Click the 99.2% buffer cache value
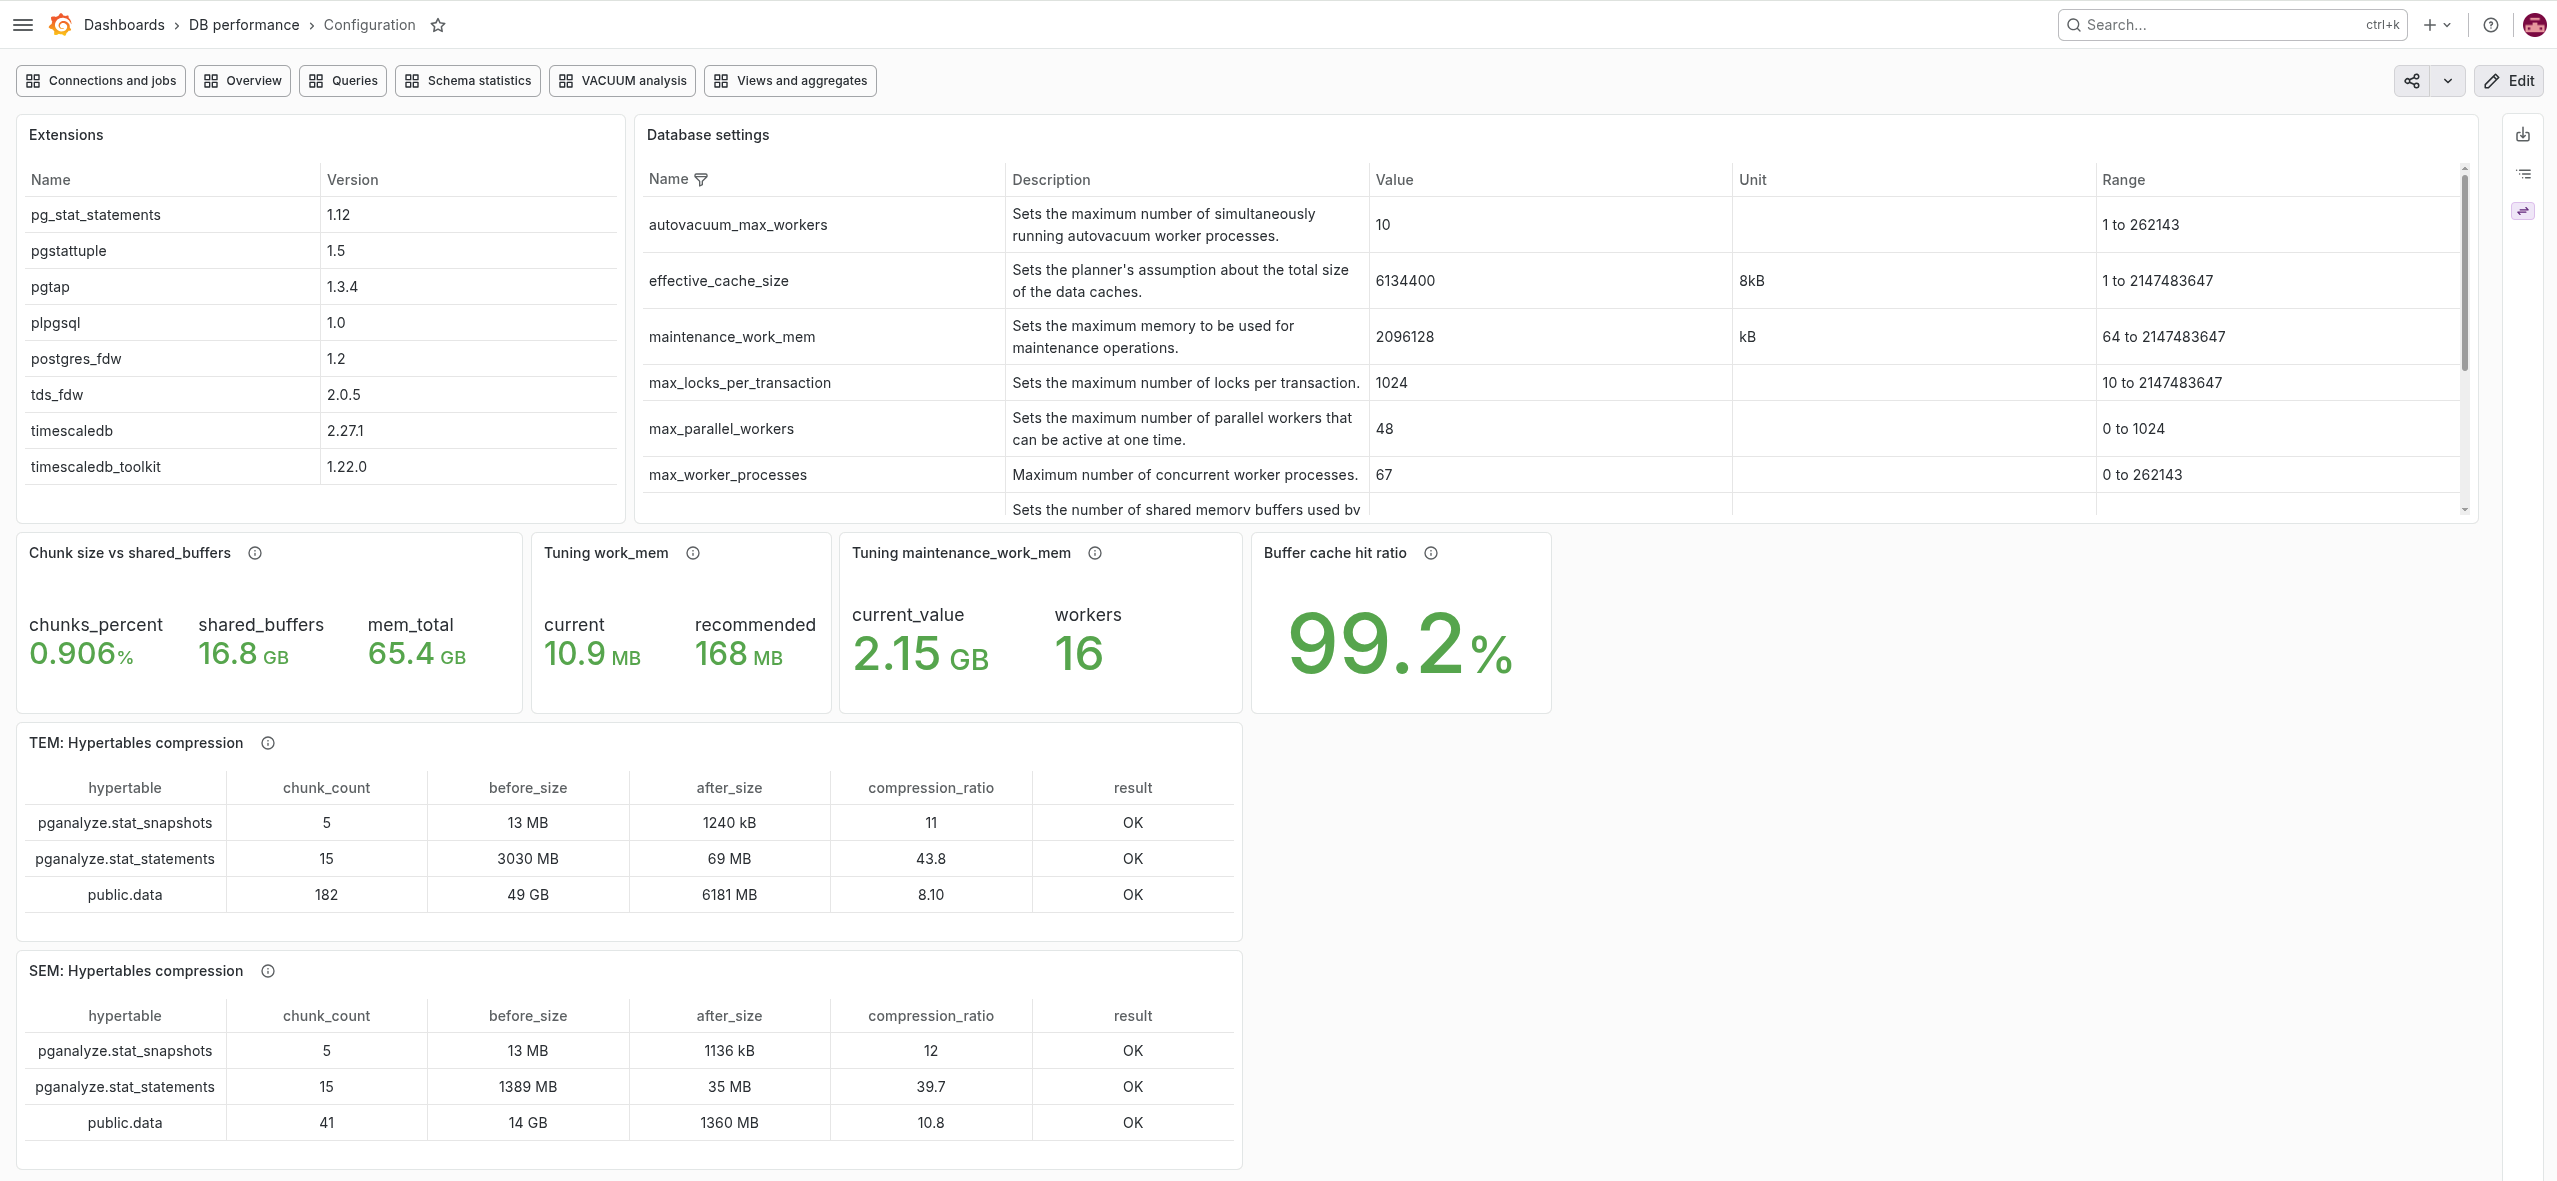The height and width of the screenshot is (1181, 2557). click(1400, 644)
